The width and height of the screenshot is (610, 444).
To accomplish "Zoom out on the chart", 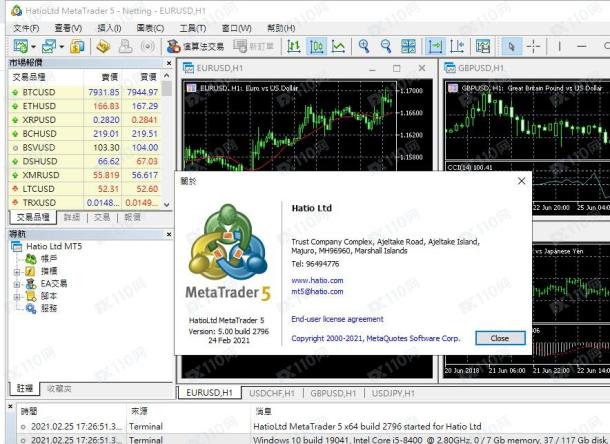I will (386, 46).
